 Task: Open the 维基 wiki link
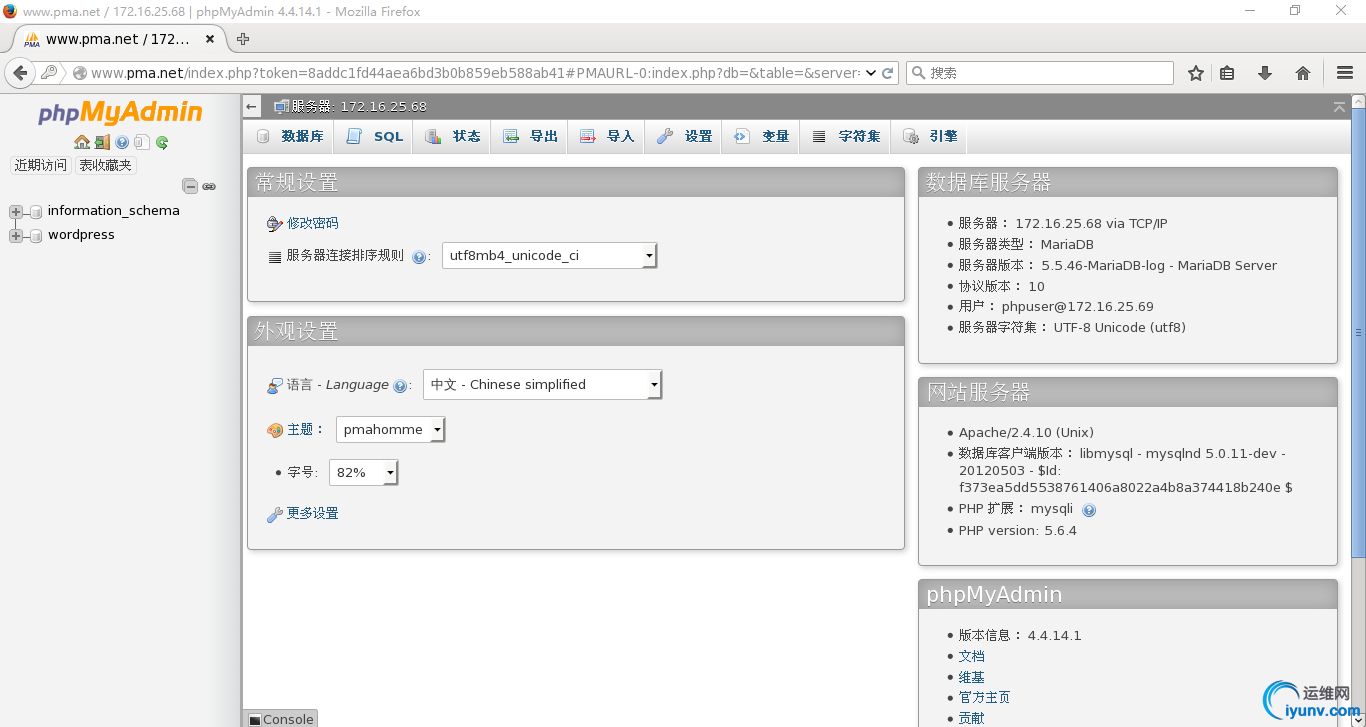pos(972,678)
